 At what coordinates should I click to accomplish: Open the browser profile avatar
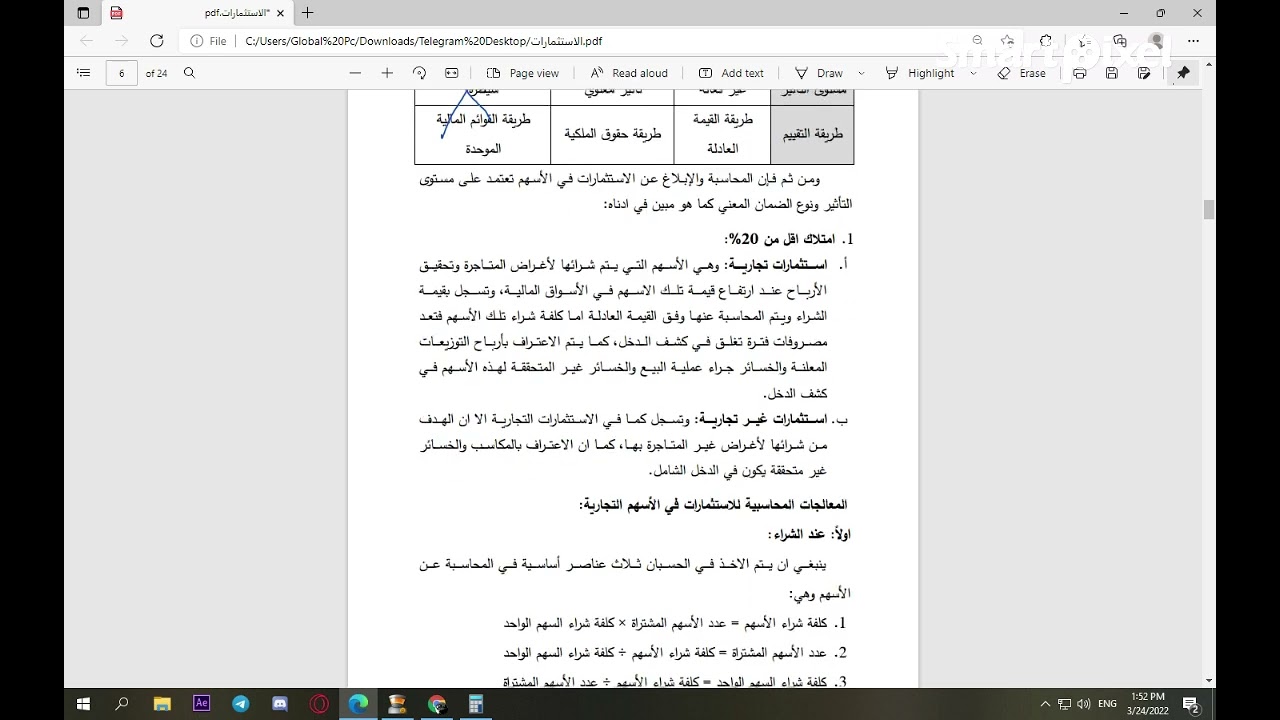(1157, 41)
